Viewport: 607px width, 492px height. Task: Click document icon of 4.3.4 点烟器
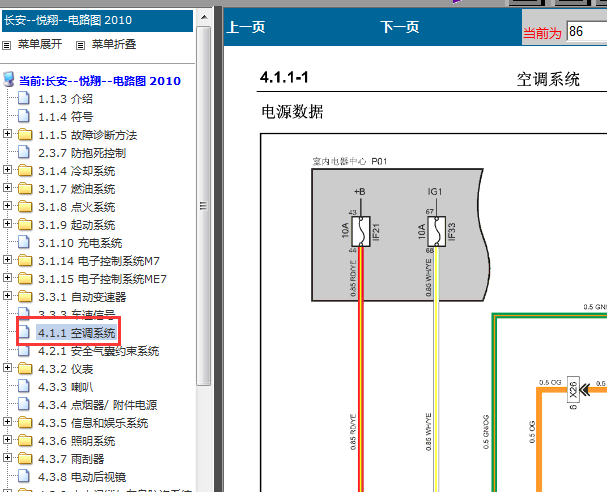coord(24,404)
